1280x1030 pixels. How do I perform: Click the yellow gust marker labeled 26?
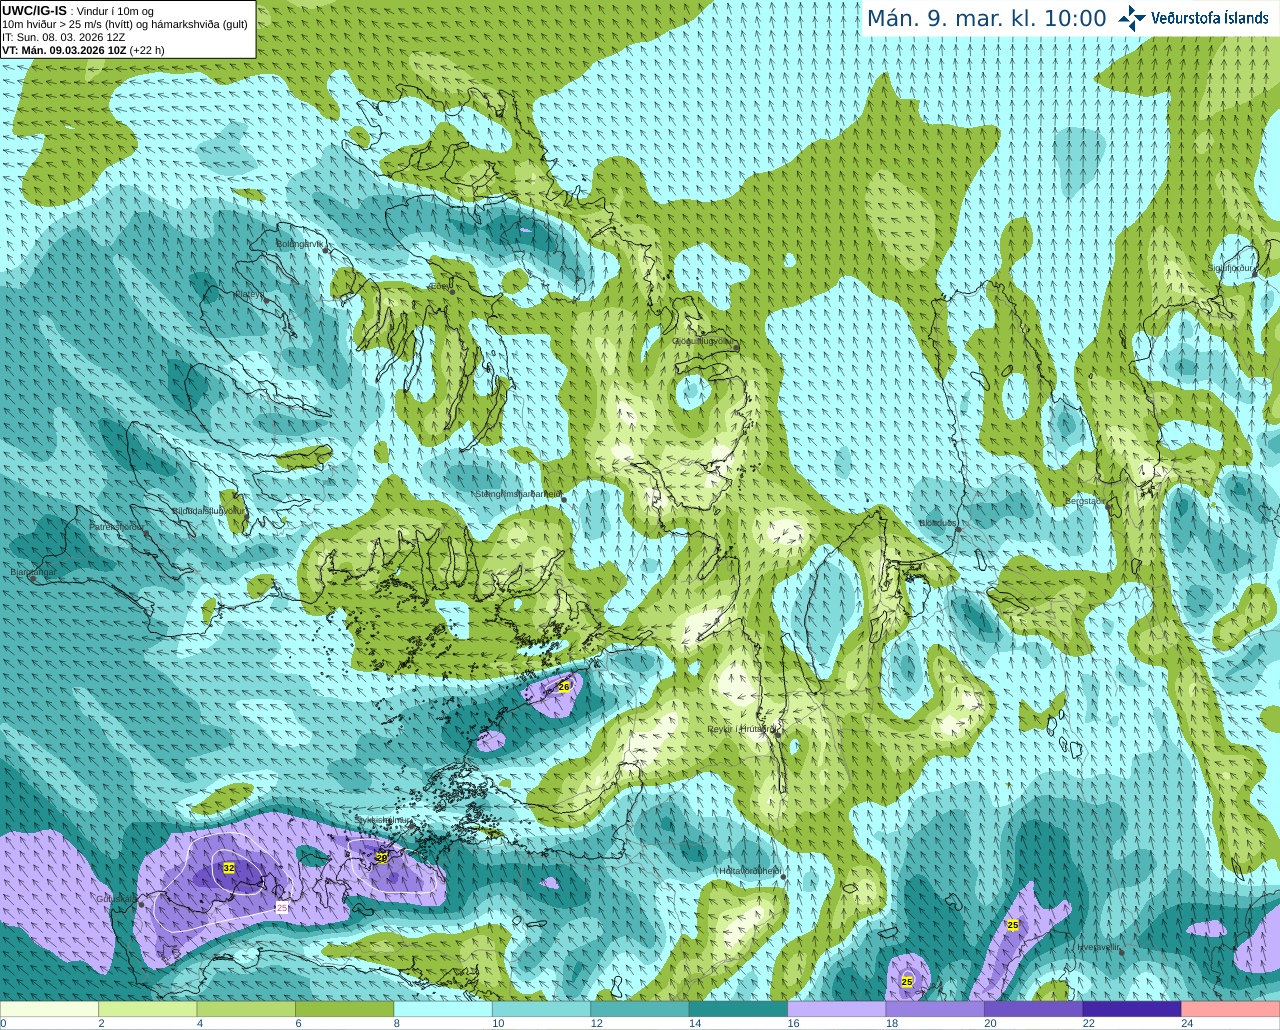(x=564, y=687)
